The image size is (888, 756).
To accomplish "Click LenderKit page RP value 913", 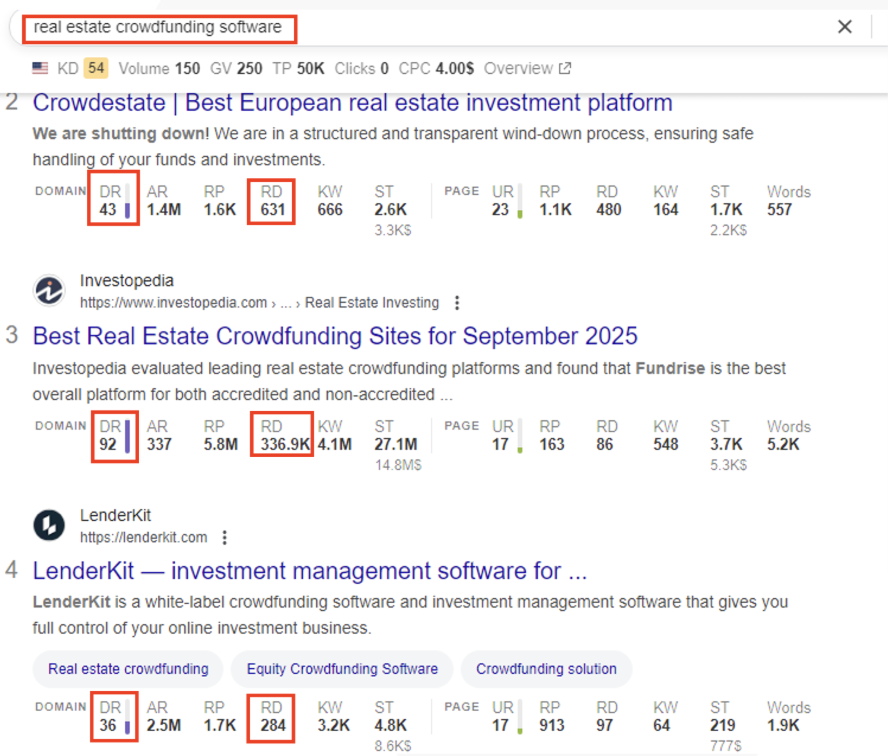I will pos(552,725).
